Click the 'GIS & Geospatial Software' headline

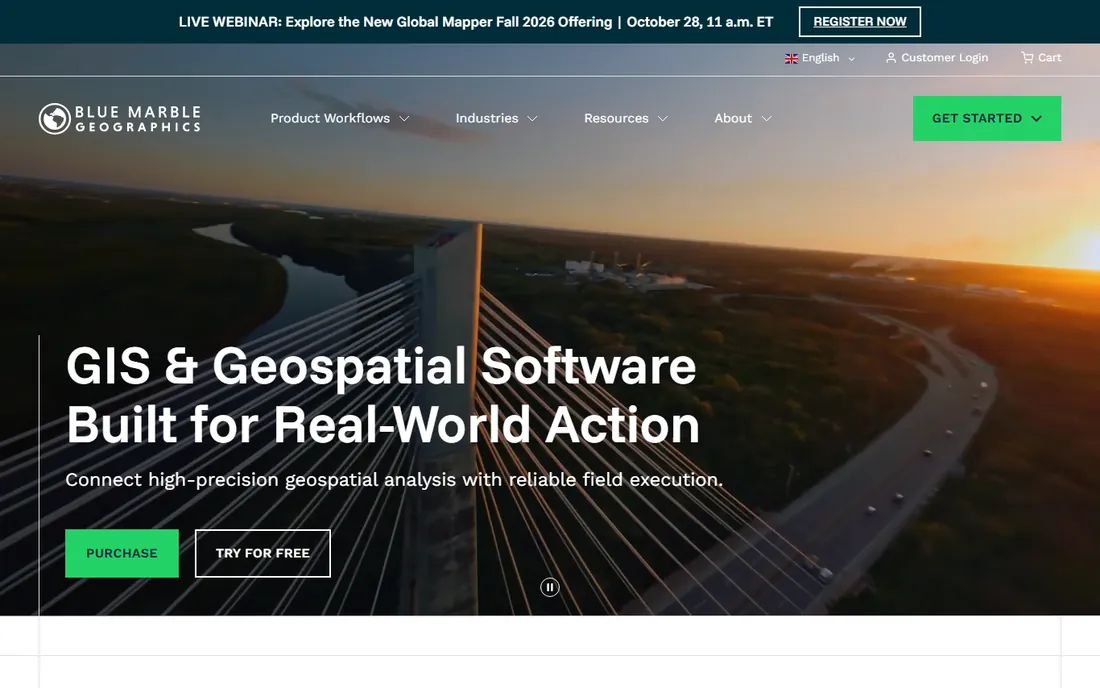click(x=382, y=366)
